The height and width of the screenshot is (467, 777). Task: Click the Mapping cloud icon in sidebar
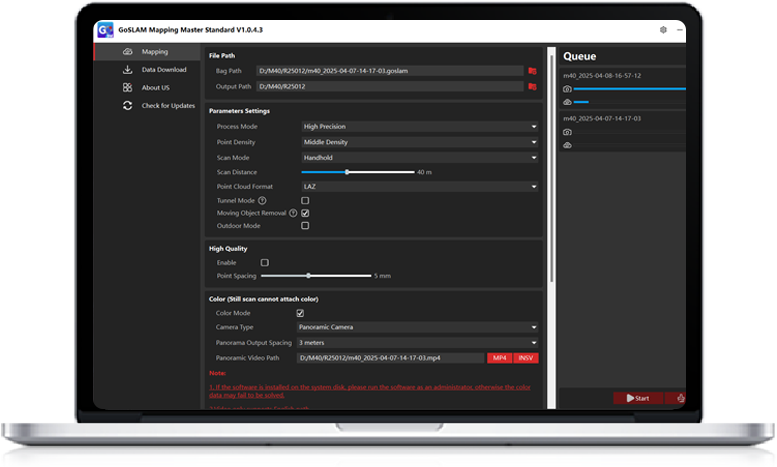(128, 52)
